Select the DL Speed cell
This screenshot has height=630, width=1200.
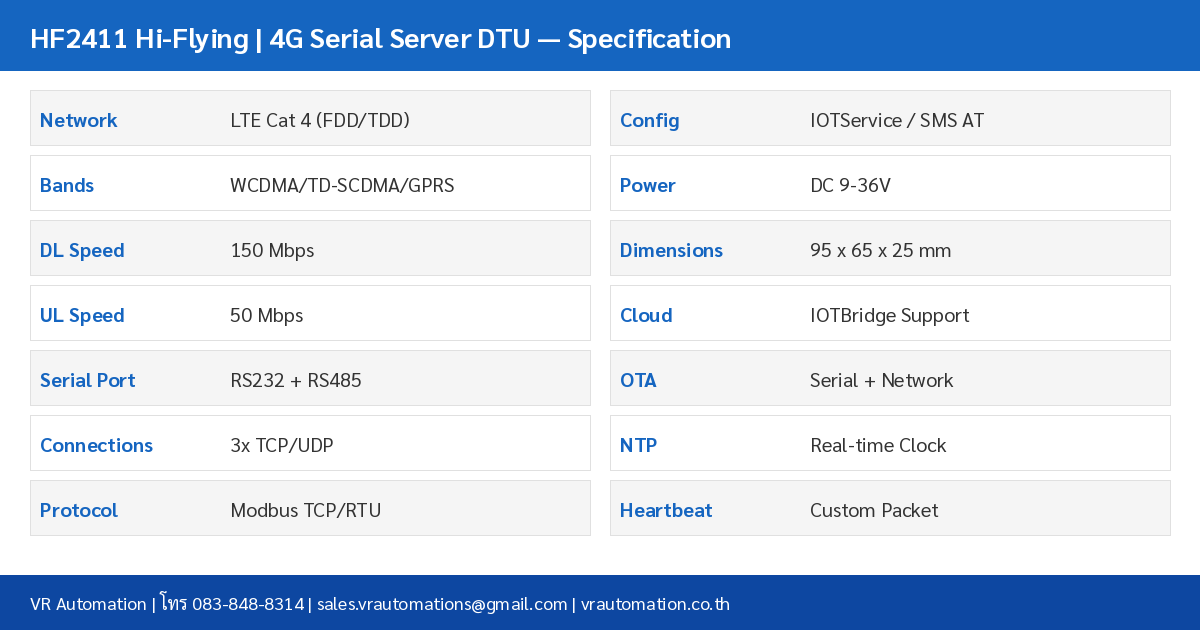pos(82,250)
